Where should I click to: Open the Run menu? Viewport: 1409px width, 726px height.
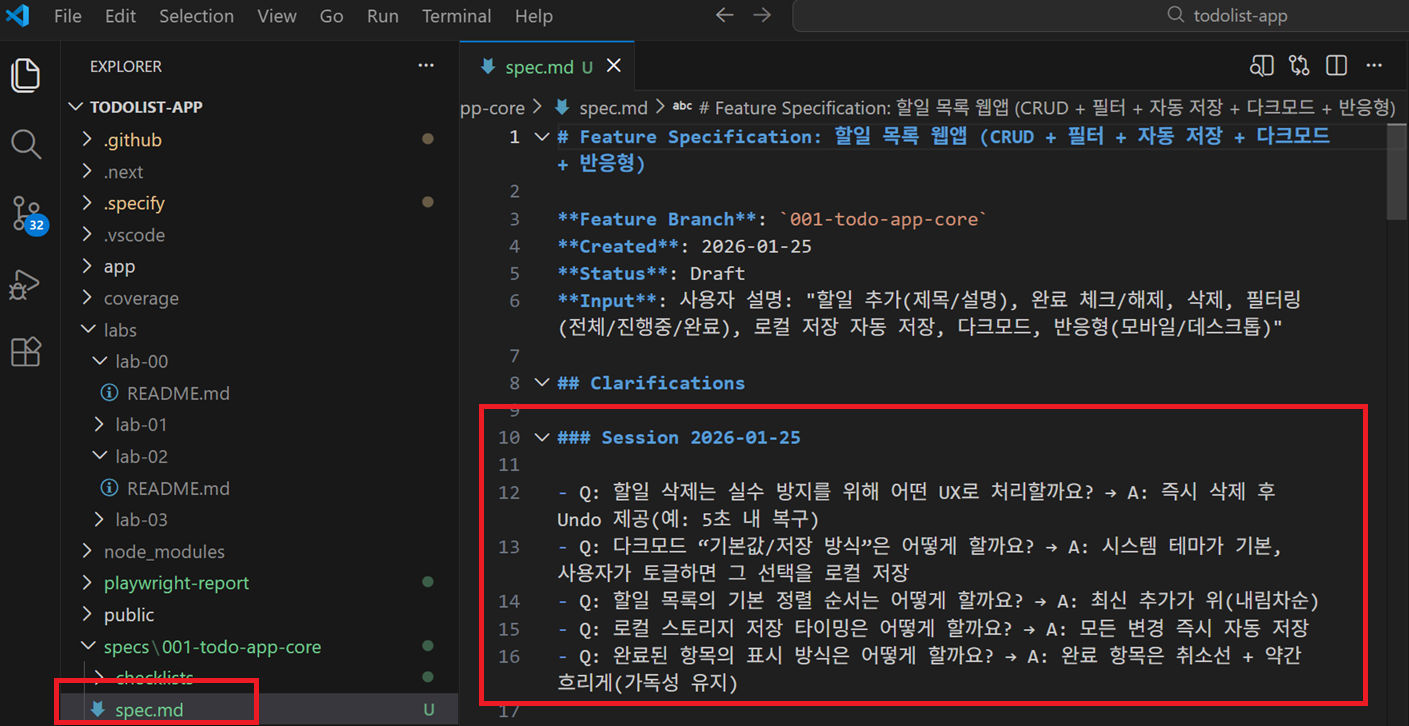click(382, 16)
